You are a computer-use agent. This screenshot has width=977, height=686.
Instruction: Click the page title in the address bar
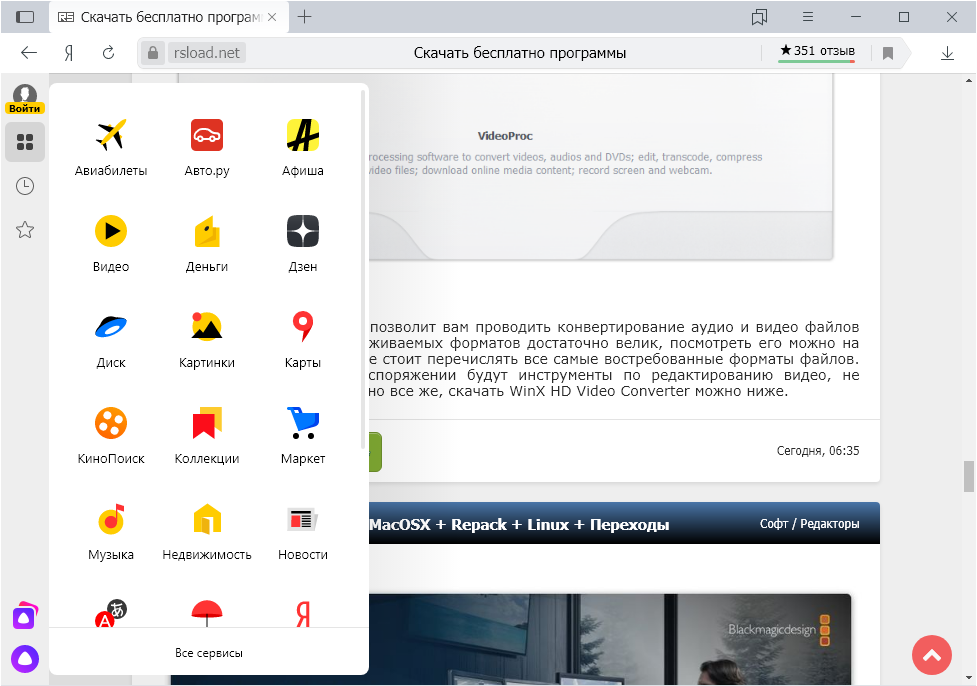point(520,53)
